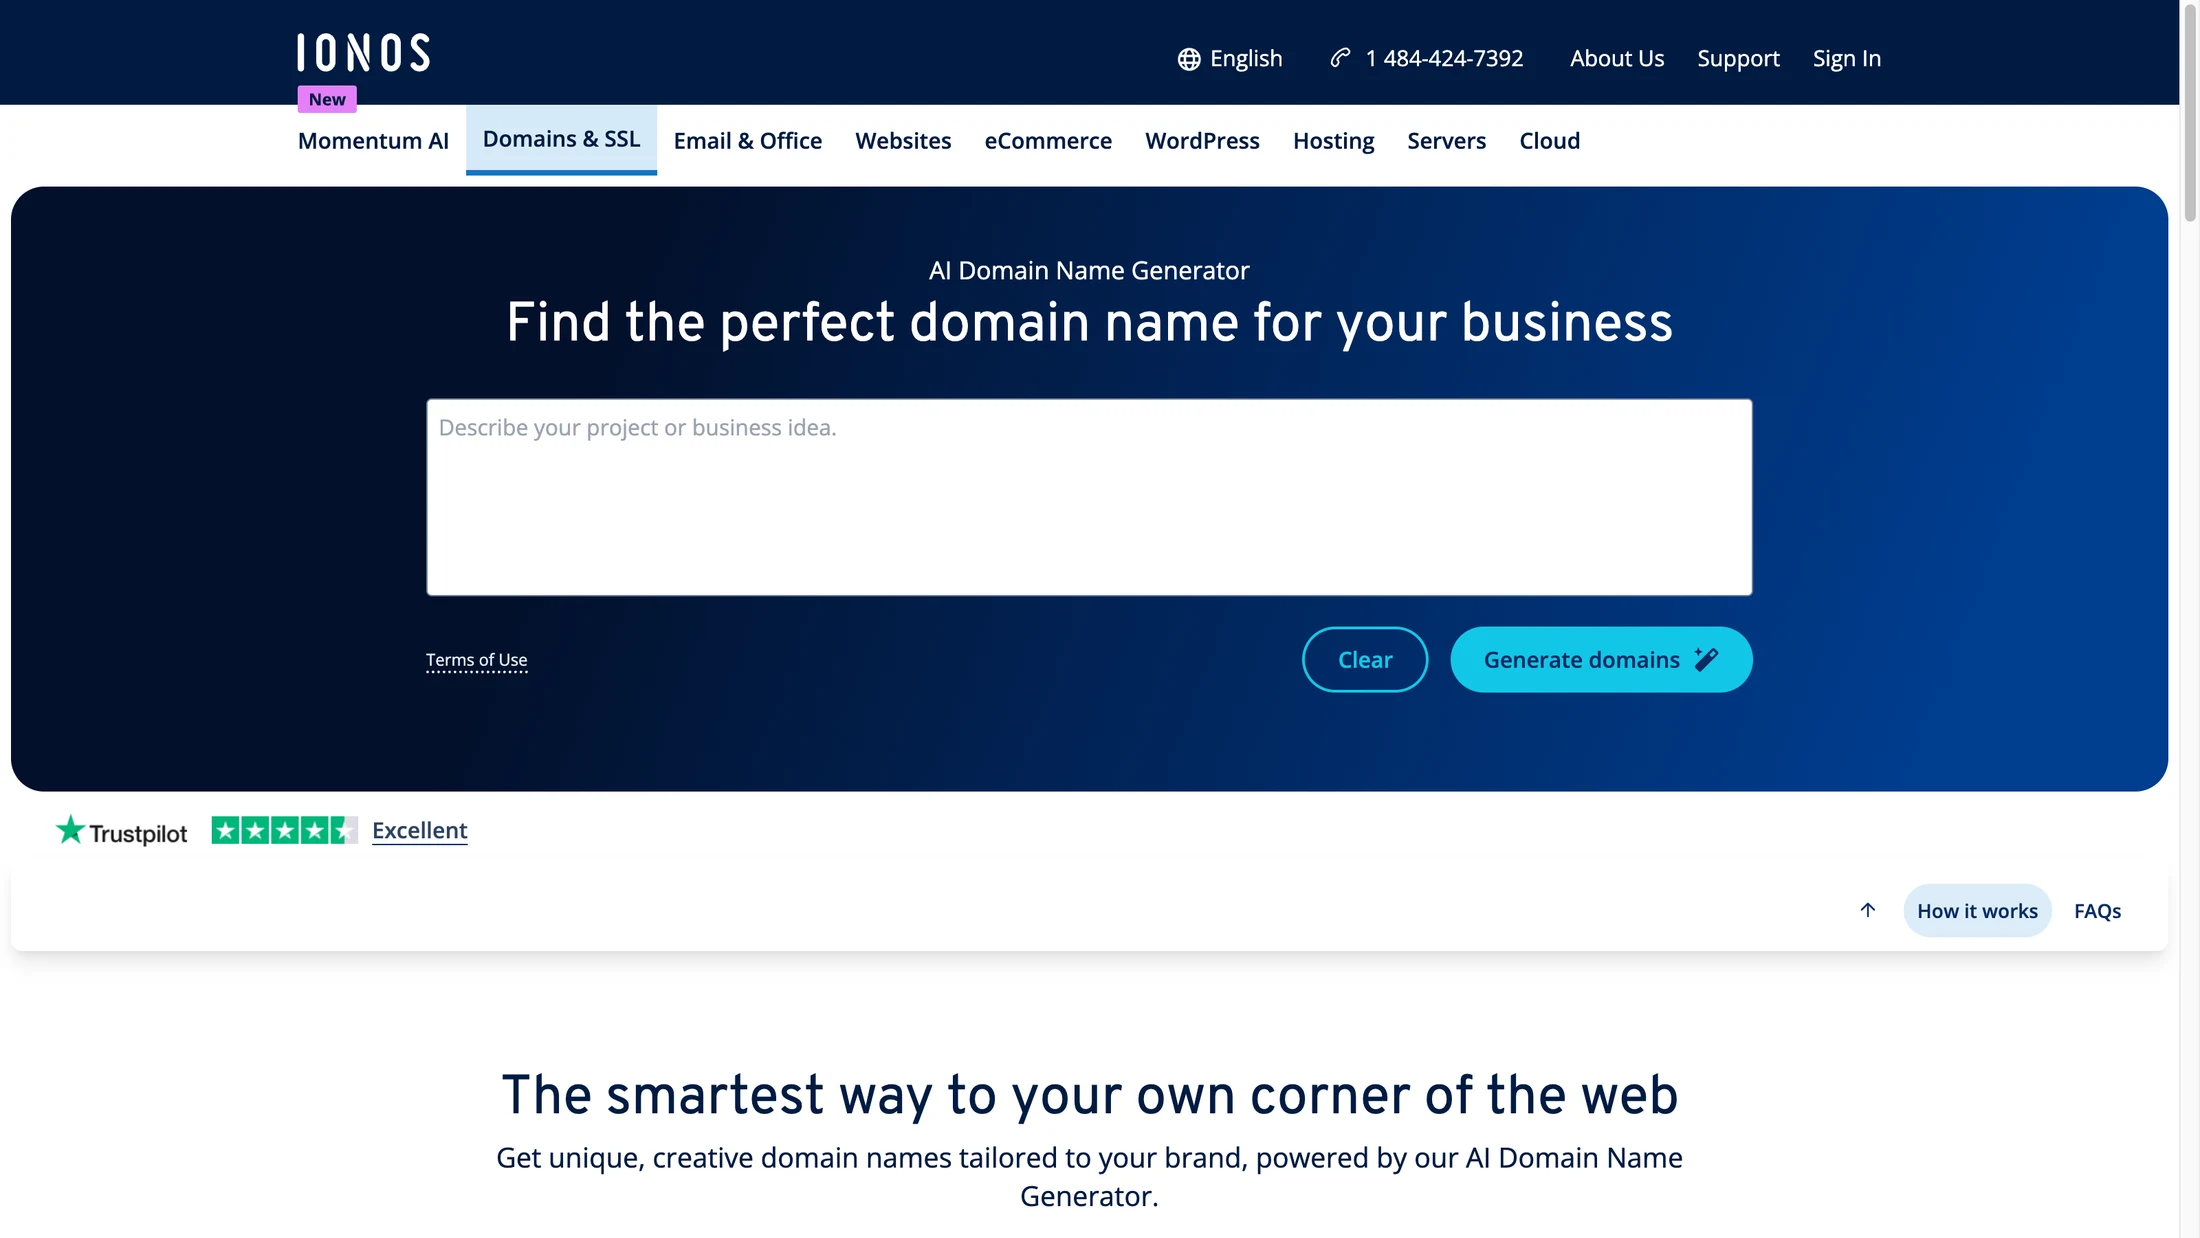
Task: Click the IONOS logo
Action: tap(363, 53)
